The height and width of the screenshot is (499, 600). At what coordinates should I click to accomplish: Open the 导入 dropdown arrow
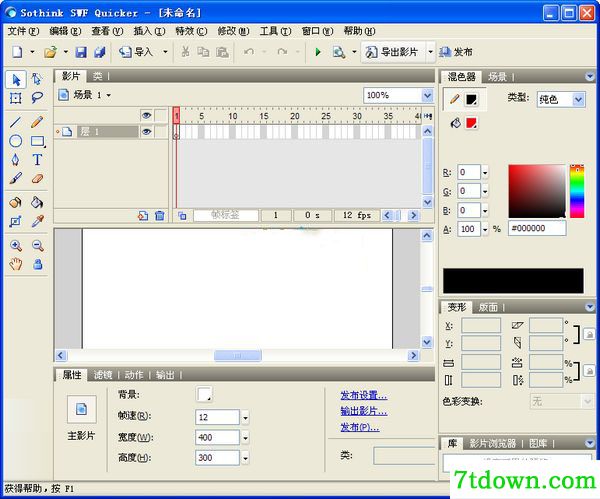pyautogui.click(x=165, y=52)
